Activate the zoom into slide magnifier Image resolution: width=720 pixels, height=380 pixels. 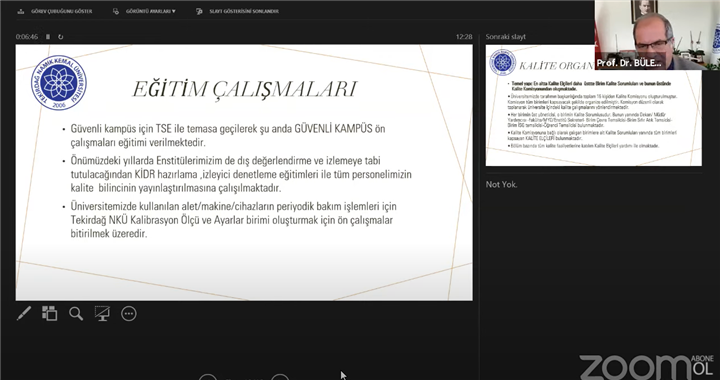[76, 313]
